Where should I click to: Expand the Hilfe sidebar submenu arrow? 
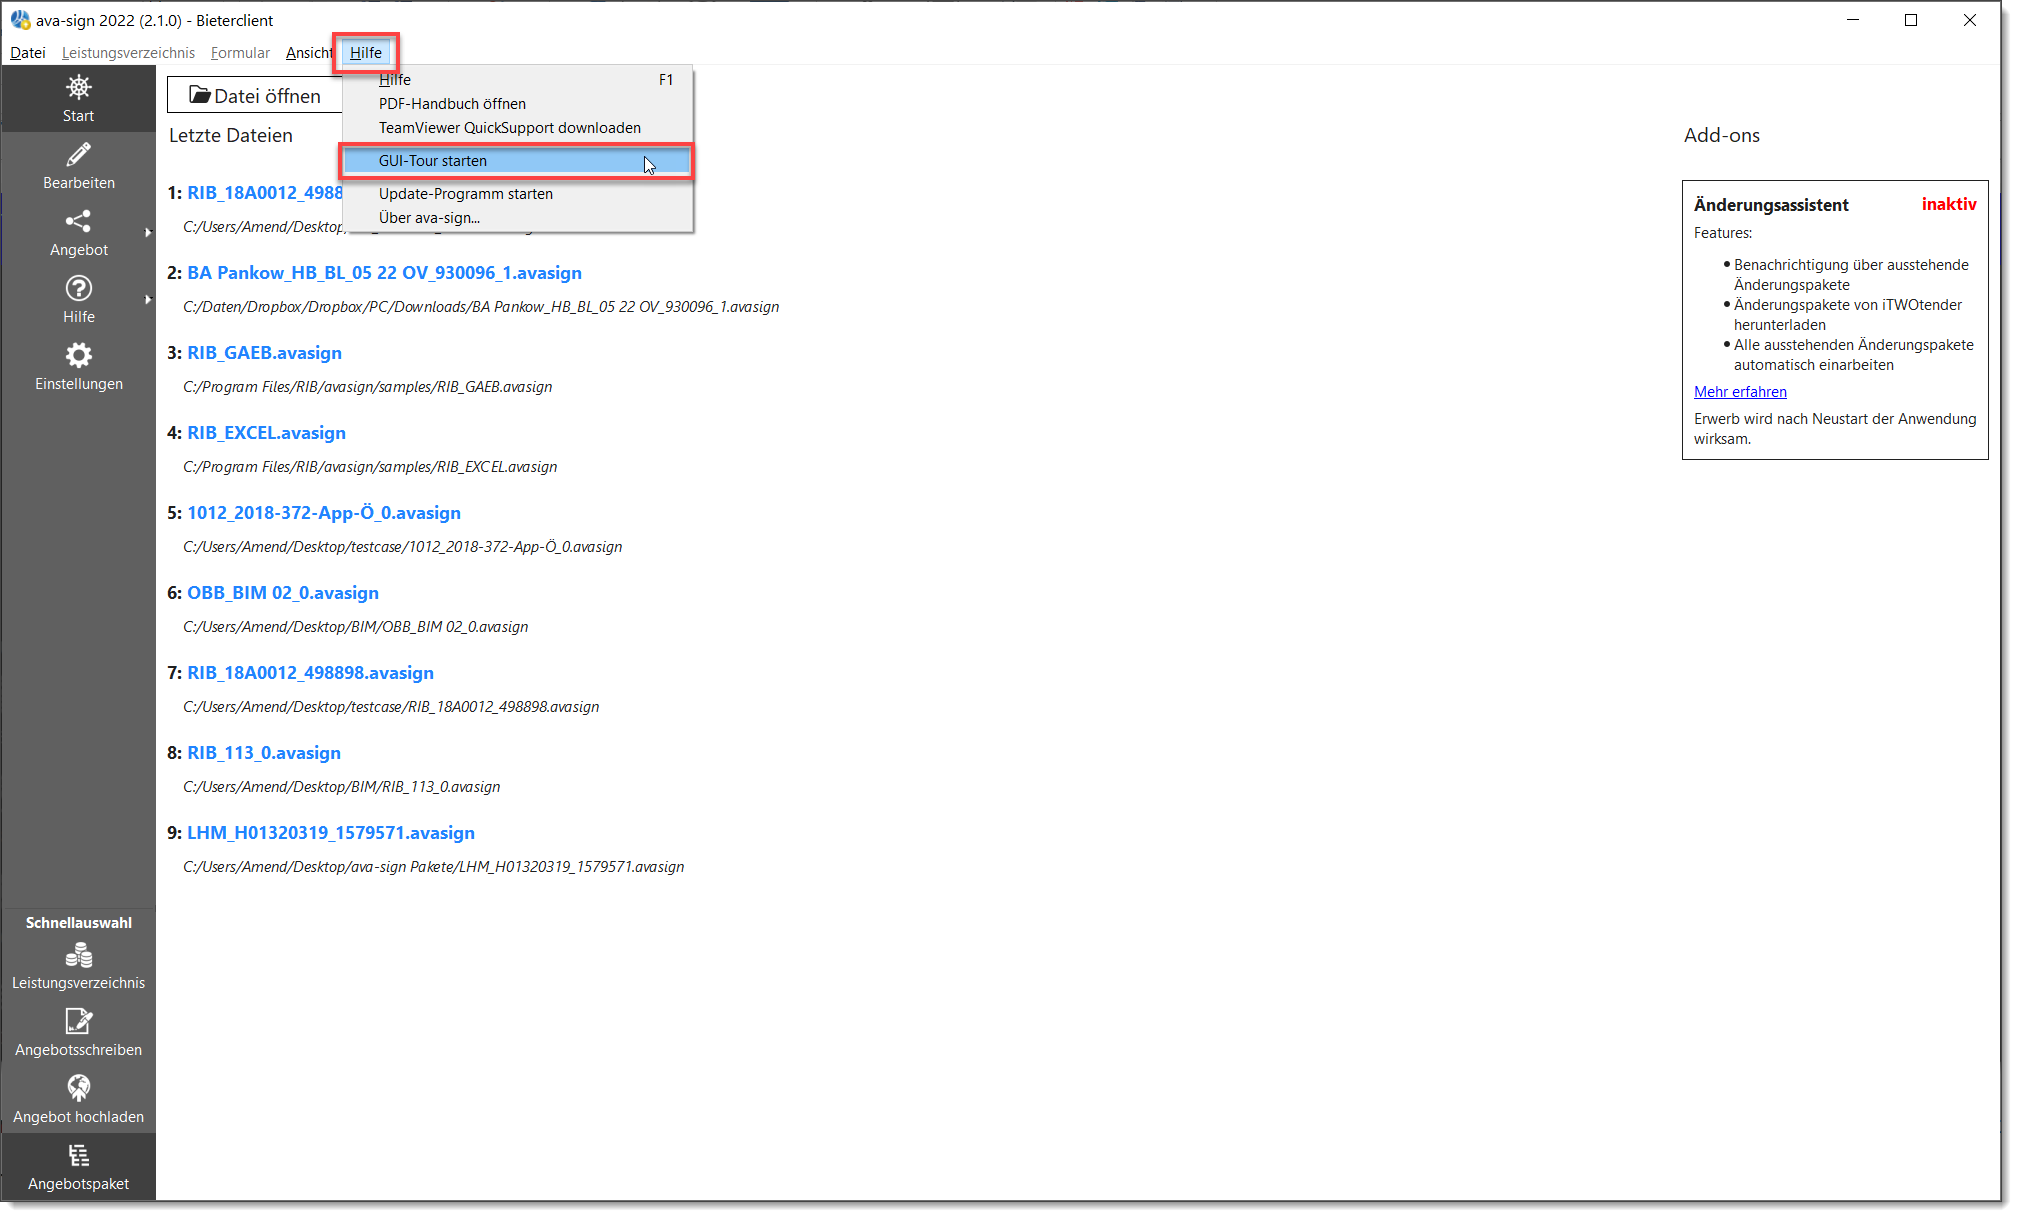(148, 299)
